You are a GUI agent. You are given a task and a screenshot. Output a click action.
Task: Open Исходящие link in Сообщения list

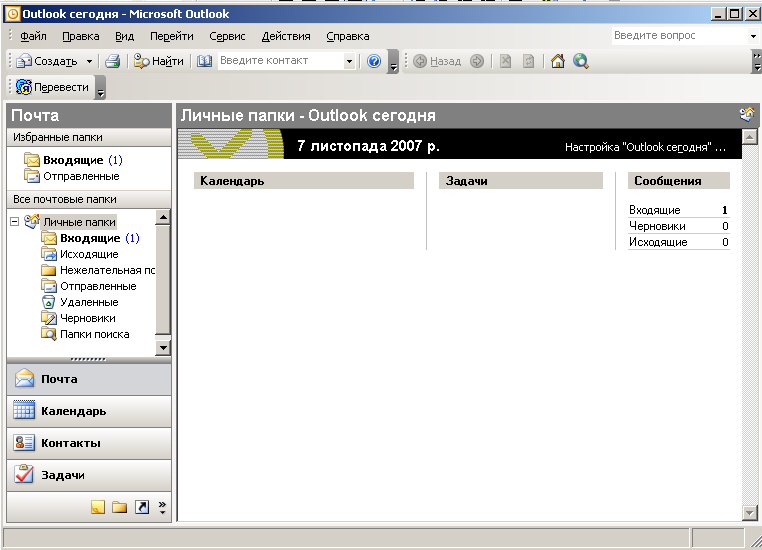point(658,242)
